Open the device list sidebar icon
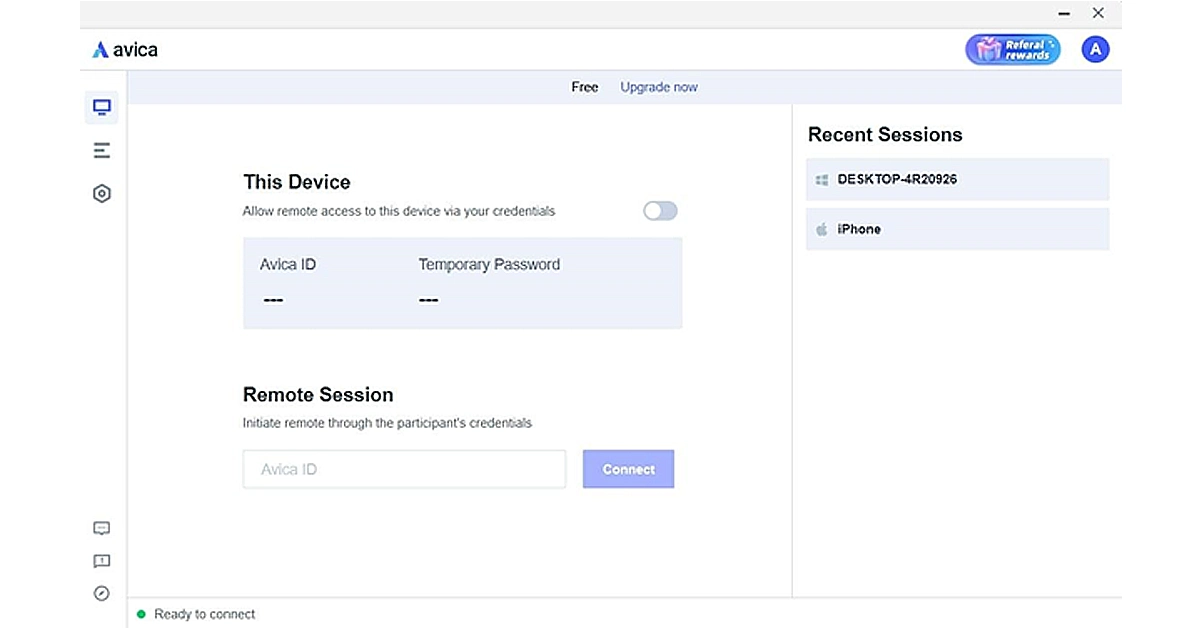1200x628 pixels. tap(101, 151)
